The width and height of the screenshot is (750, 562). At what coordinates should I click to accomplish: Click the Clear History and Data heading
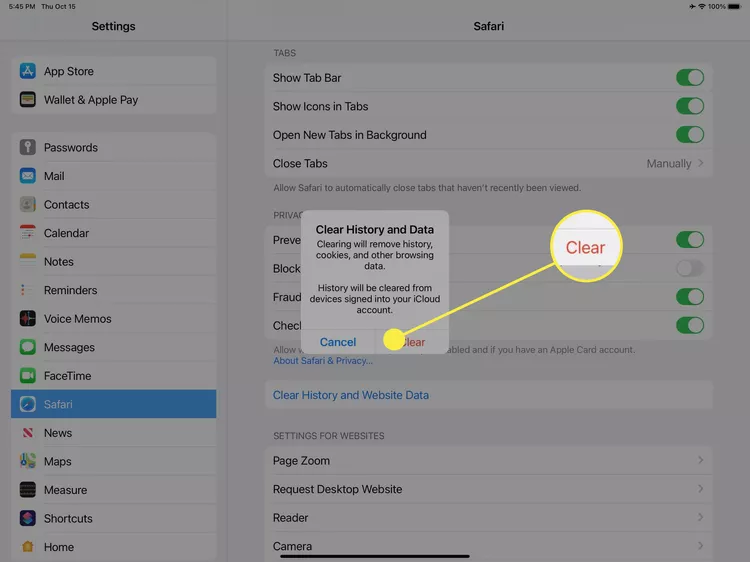click(x=375, y=230)
